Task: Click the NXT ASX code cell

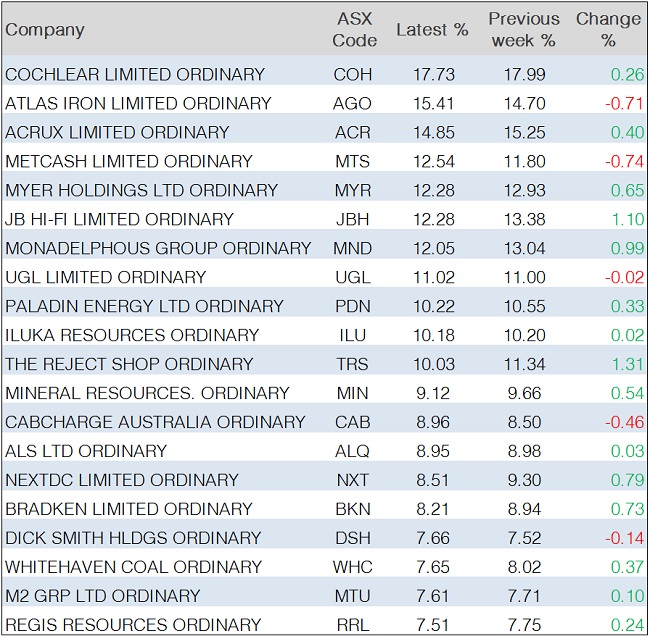Action: 353,480
